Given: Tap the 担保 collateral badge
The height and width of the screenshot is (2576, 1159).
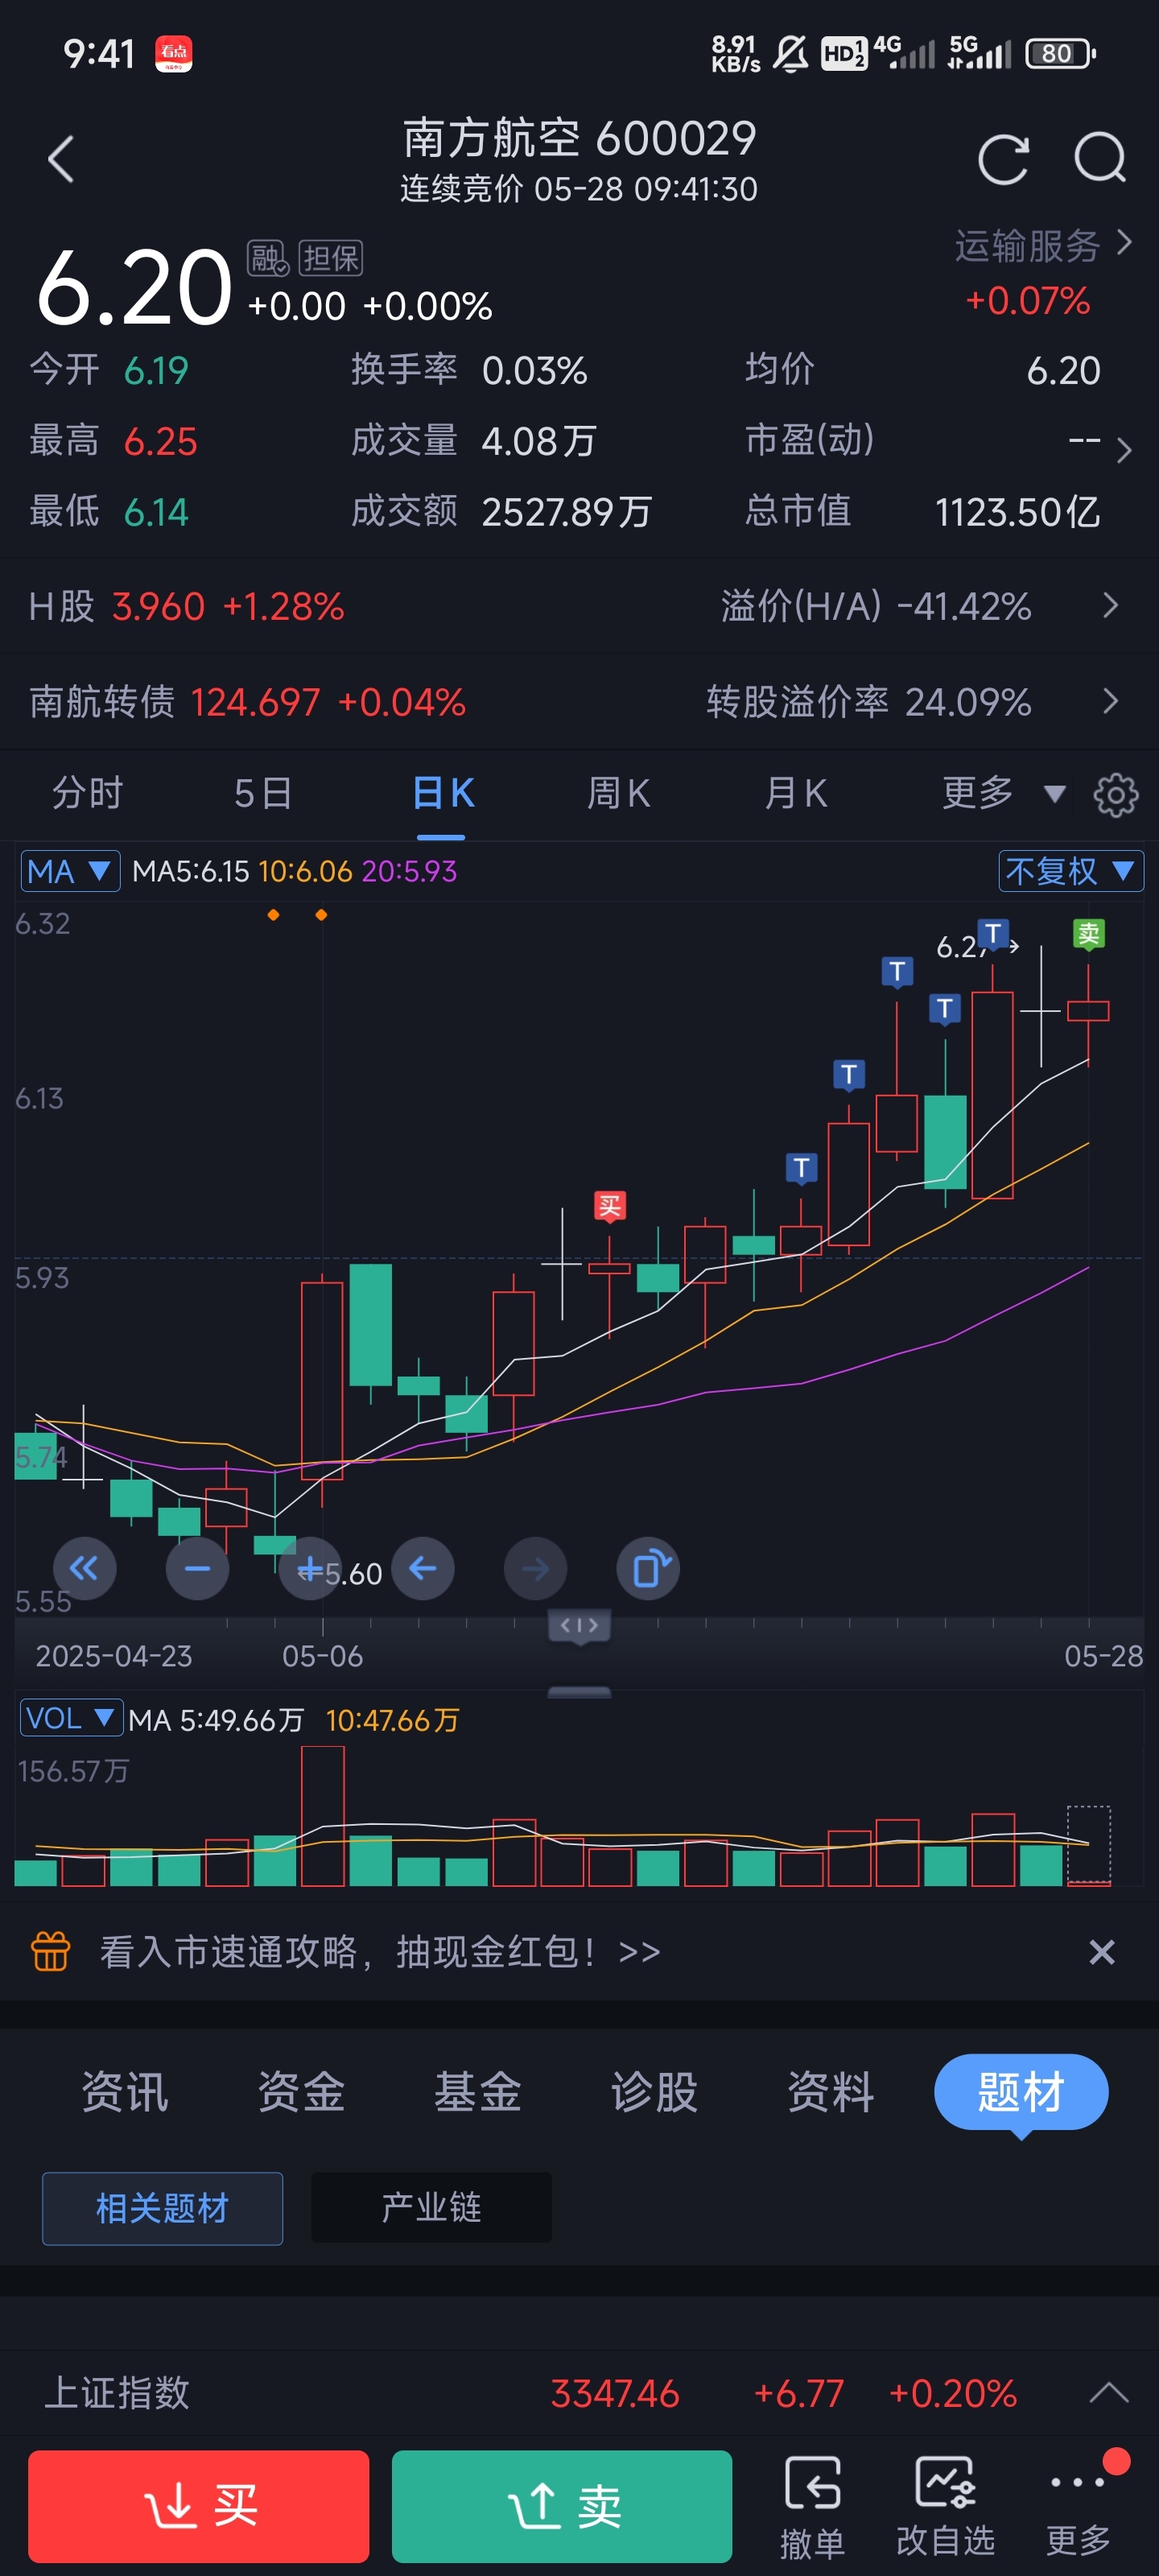Looking at the screenshot, I should coord(330,258).
